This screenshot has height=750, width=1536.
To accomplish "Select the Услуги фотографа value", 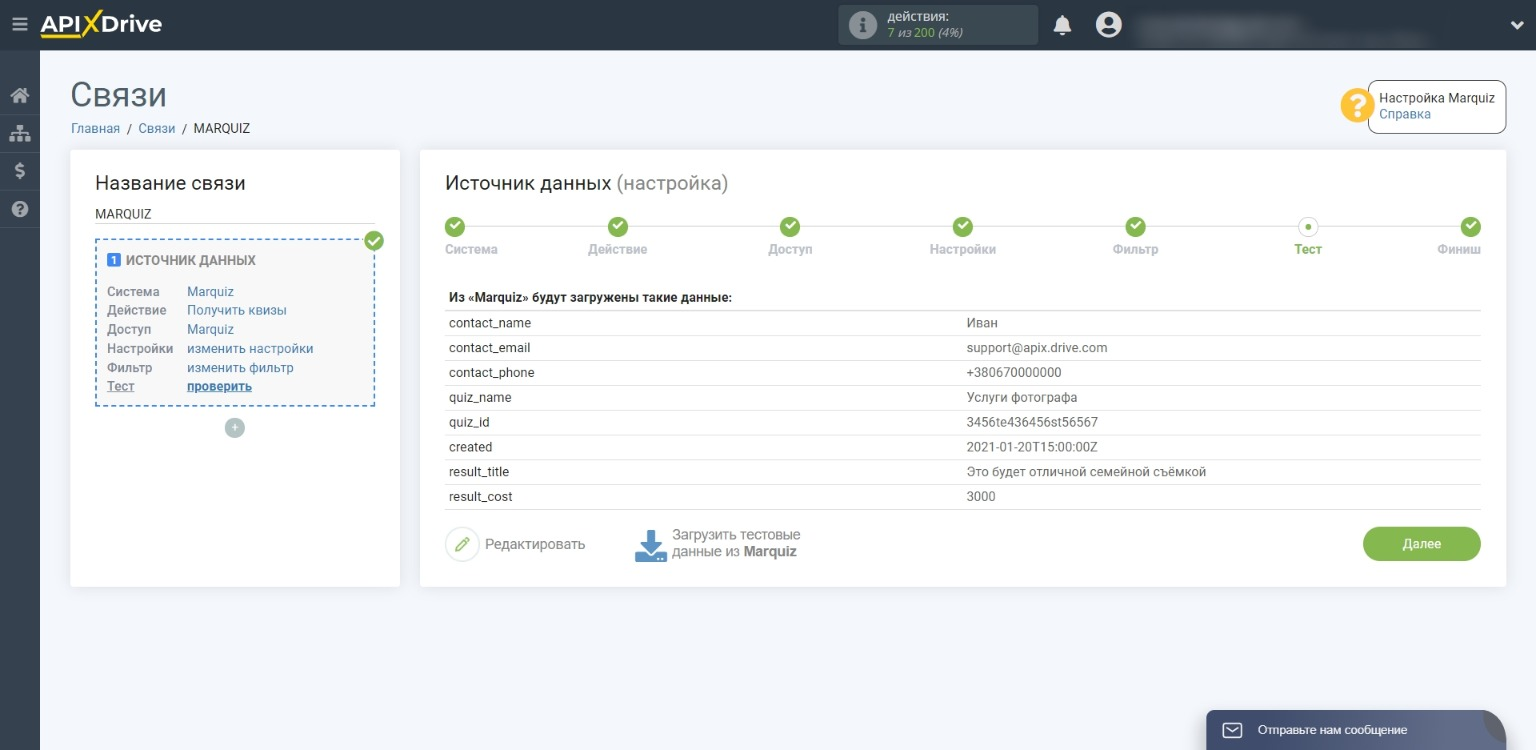I will click(1022, 398).
